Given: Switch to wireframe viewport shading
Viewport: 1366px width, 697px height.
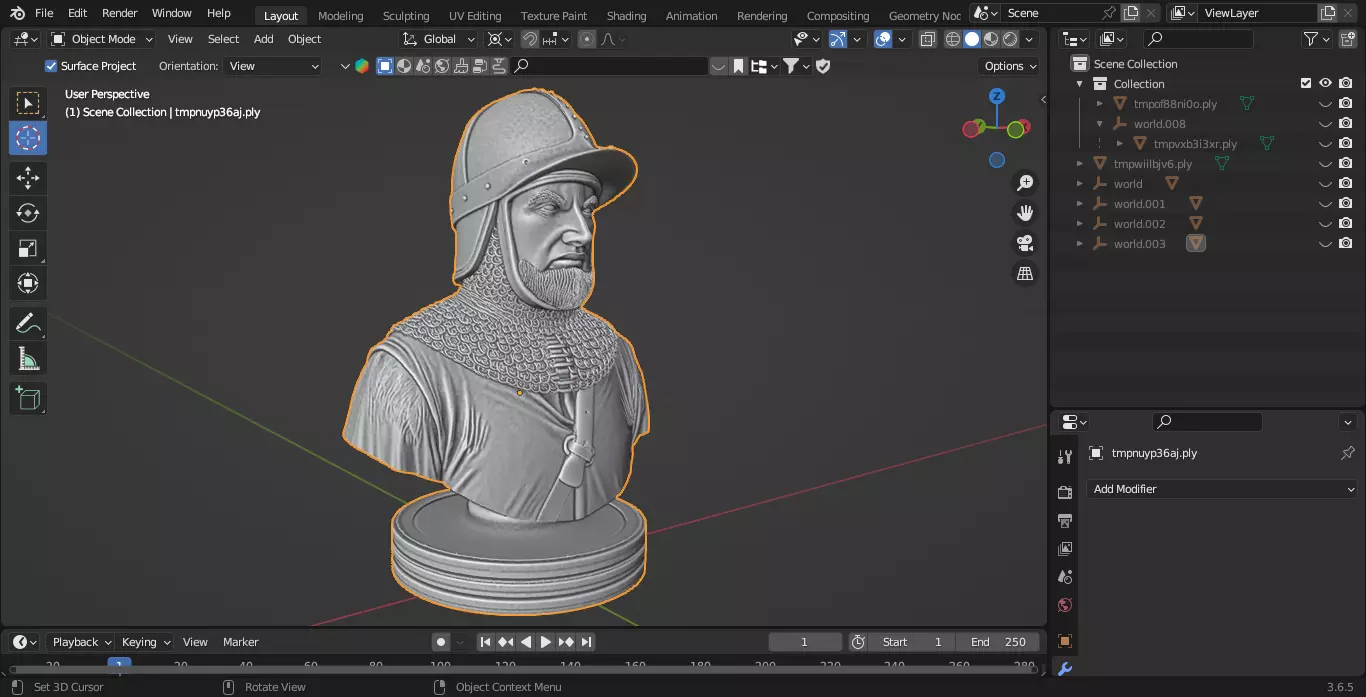Looking at the screenshot, I should pyautogui.click(x=953, y=39).
